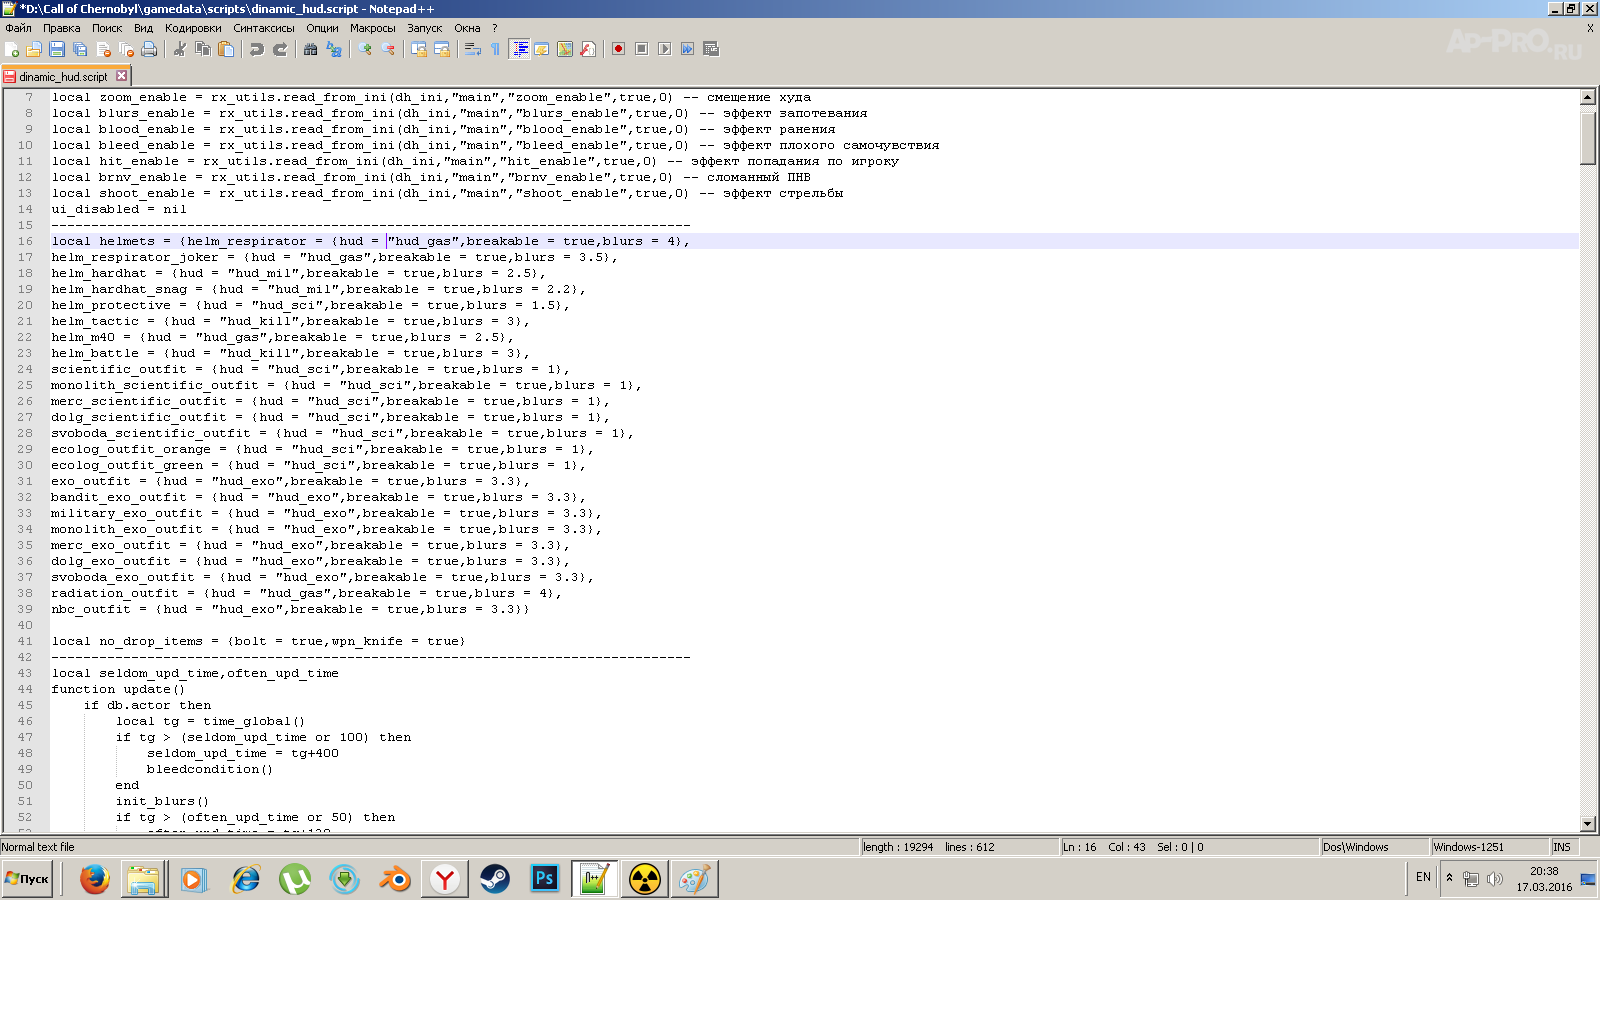The width and height of the screenshot is (1600, 1024).
Task: Select the dinamic_hud.script tab
Action: 62,76
